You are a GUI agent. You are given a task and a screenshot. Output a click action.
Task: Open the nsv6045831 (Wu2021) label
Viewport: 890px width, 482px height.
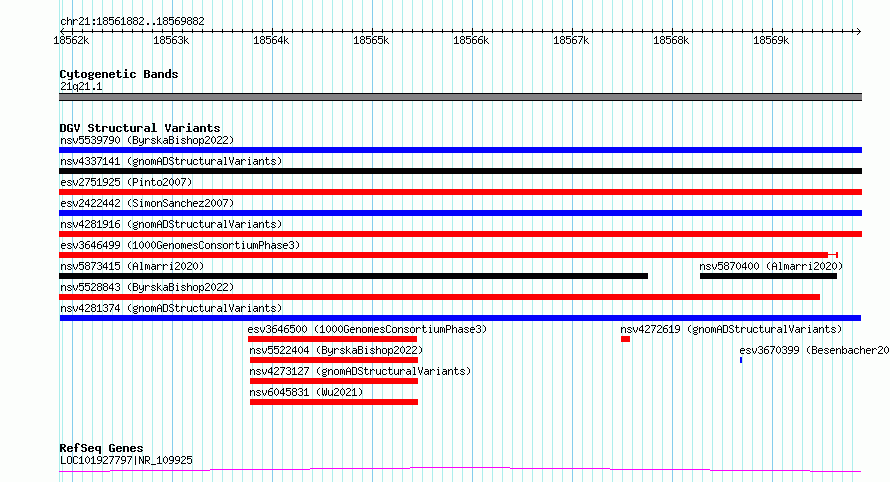pos(306,392)
